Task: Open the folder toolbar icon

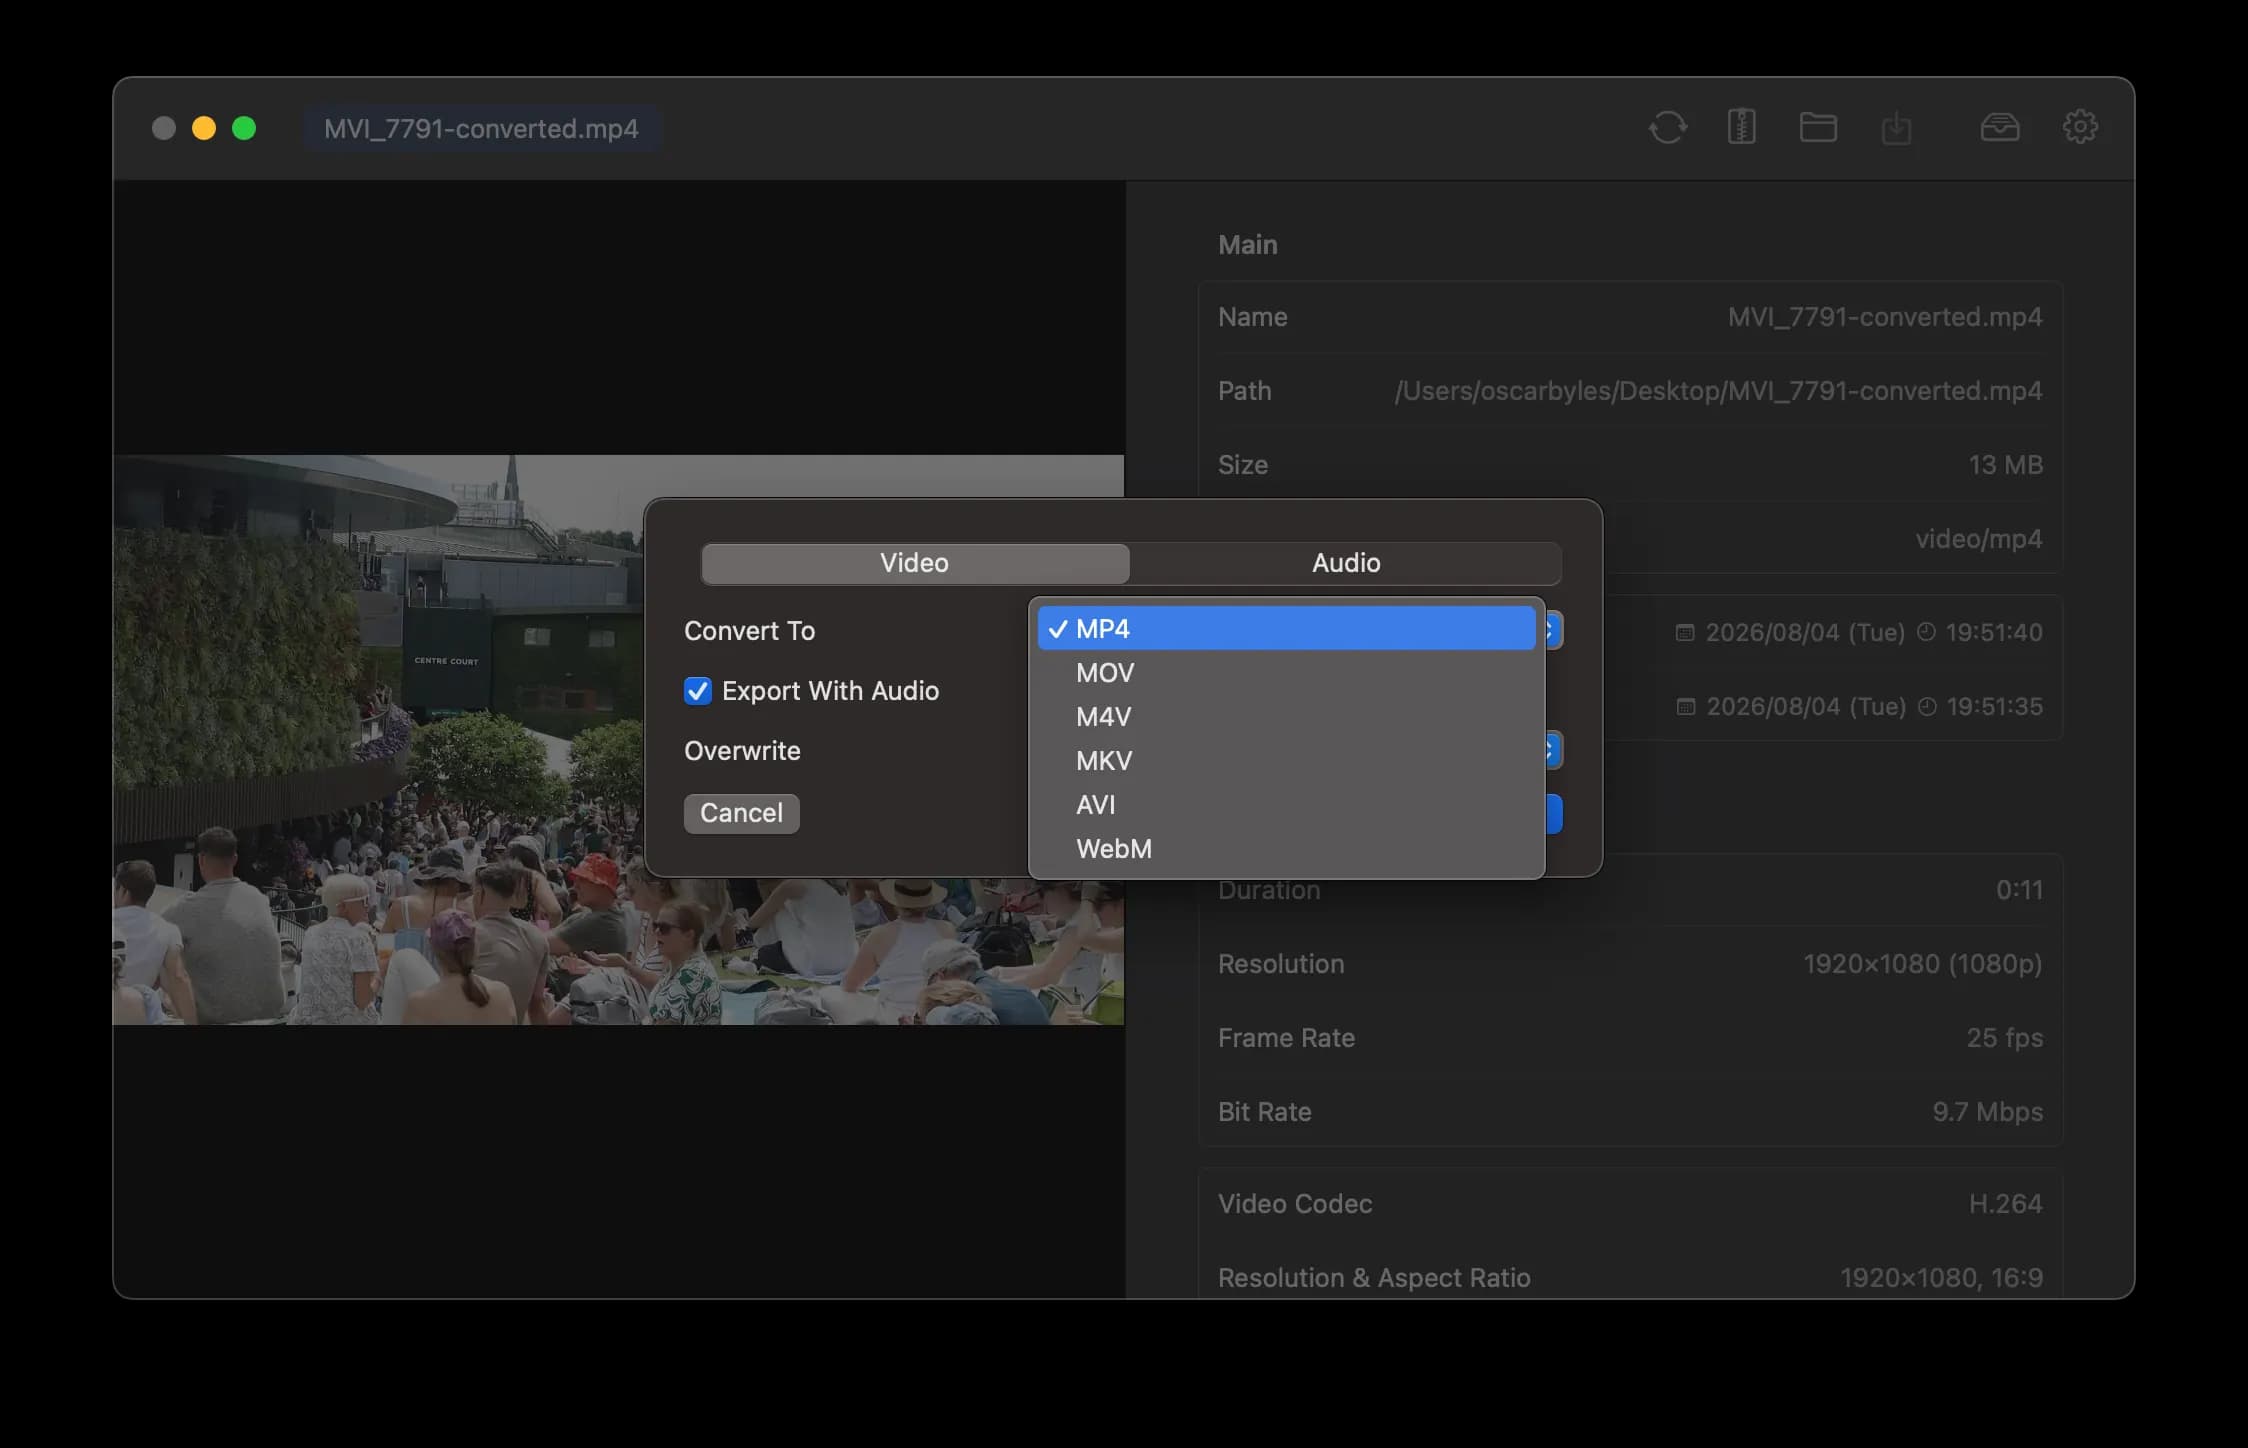Action: [x=1818, y=128]
